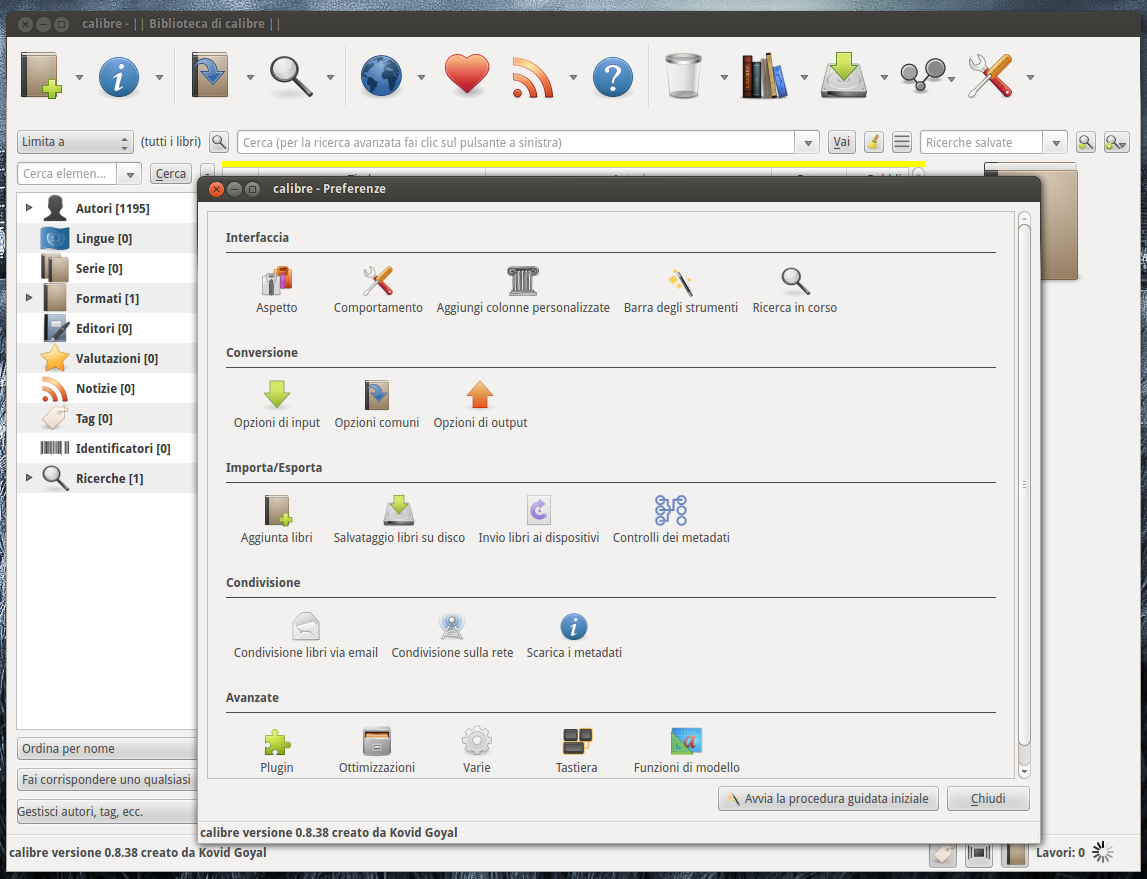Viewport: 1147px width, 879px height.
Task: Open the Limita a dropdown
Action: point(75,142)
